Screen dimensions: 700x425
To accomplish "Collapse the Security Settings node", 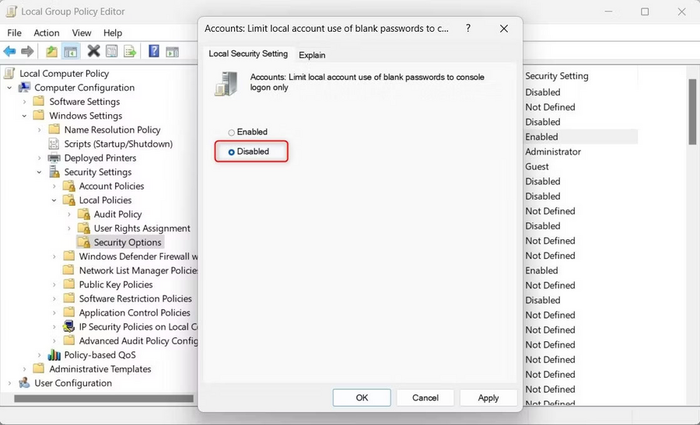I will (39, 172).
